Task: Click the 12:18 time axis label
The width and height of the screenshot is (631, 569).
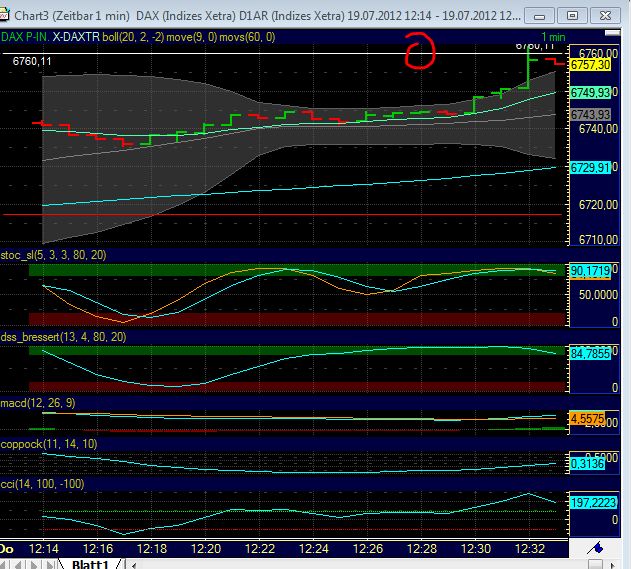Action: click(x=152, y=548)
